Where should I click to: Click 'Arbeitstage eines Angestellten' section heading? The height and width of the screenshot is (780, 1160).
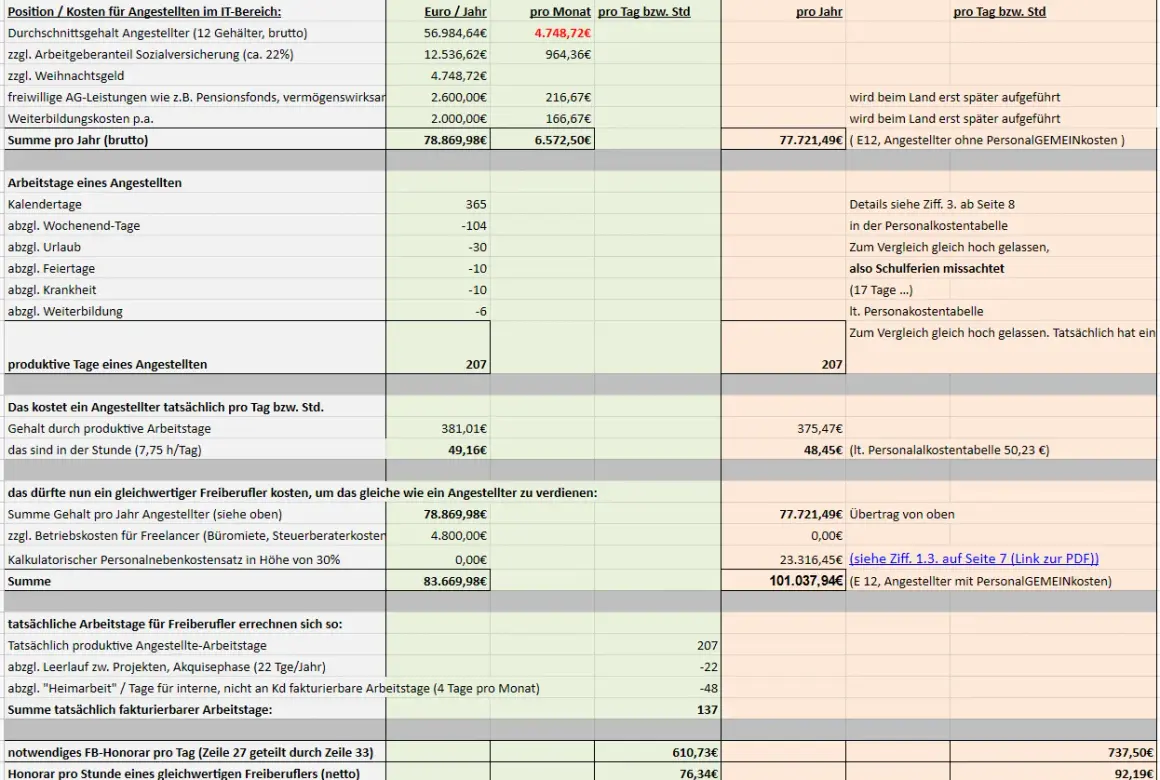95,183
